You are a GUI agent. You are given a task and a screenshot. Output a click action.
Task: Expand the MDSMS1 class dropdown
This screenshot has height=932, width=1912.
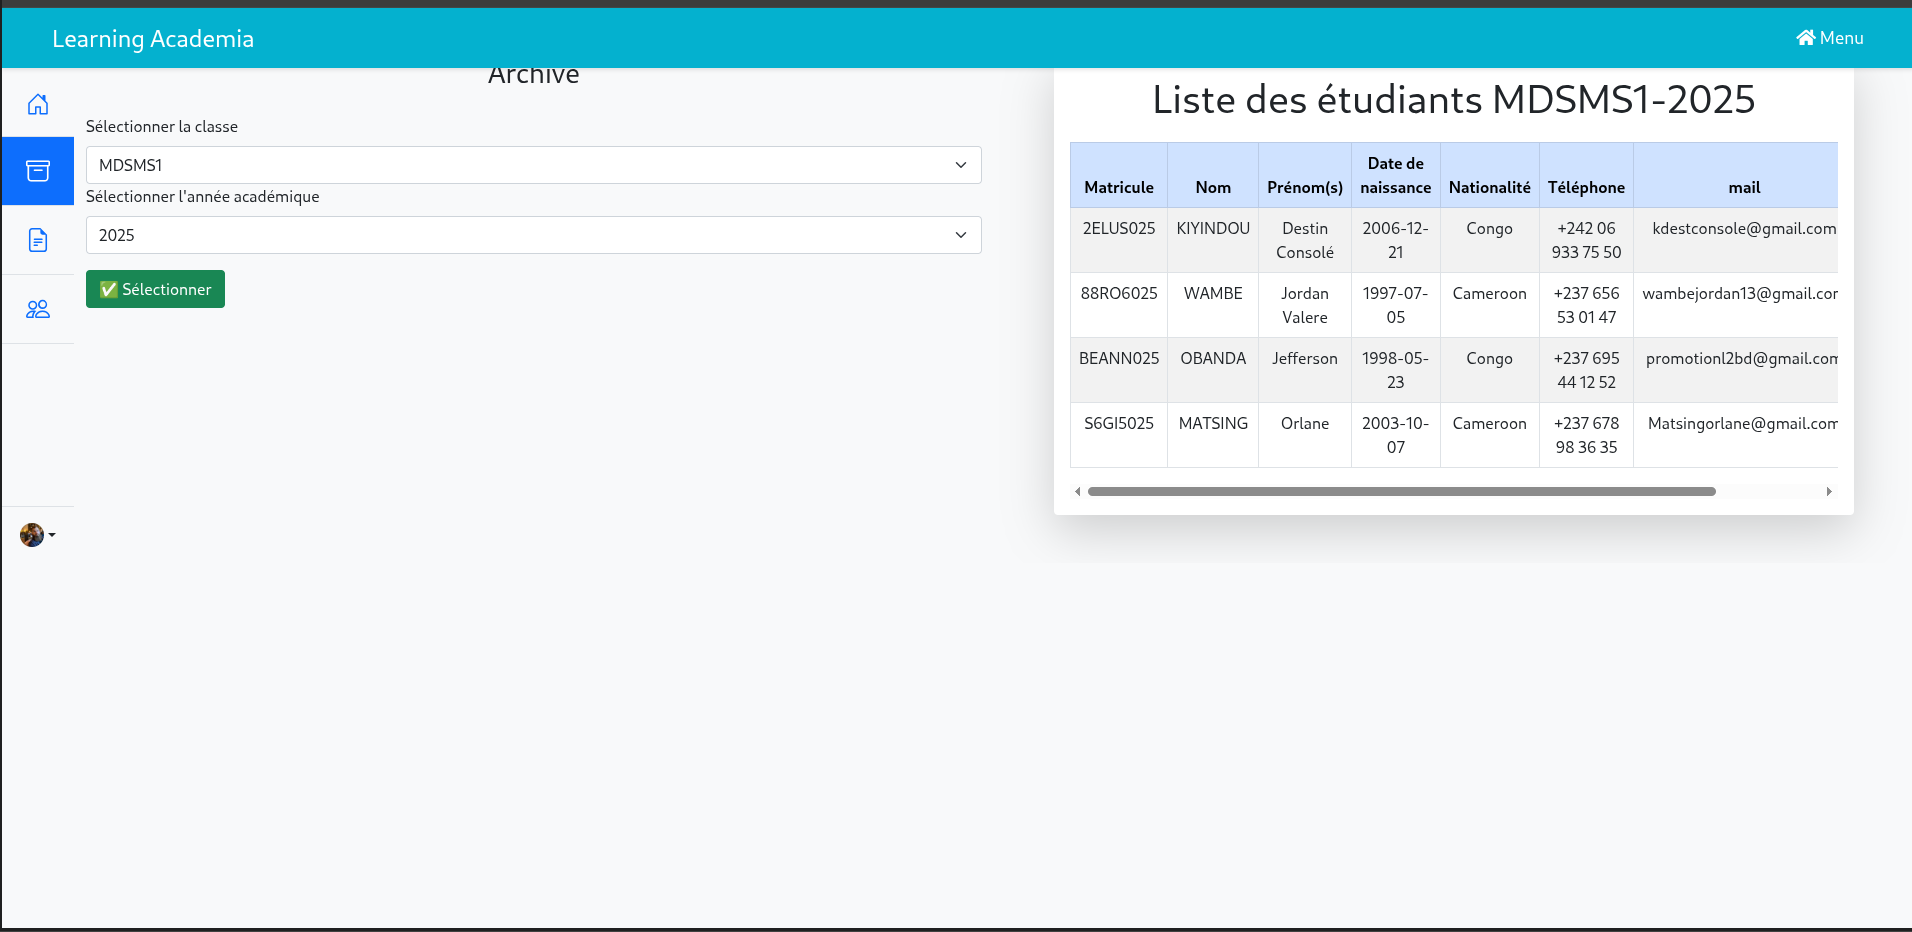(x=533, y=165)
